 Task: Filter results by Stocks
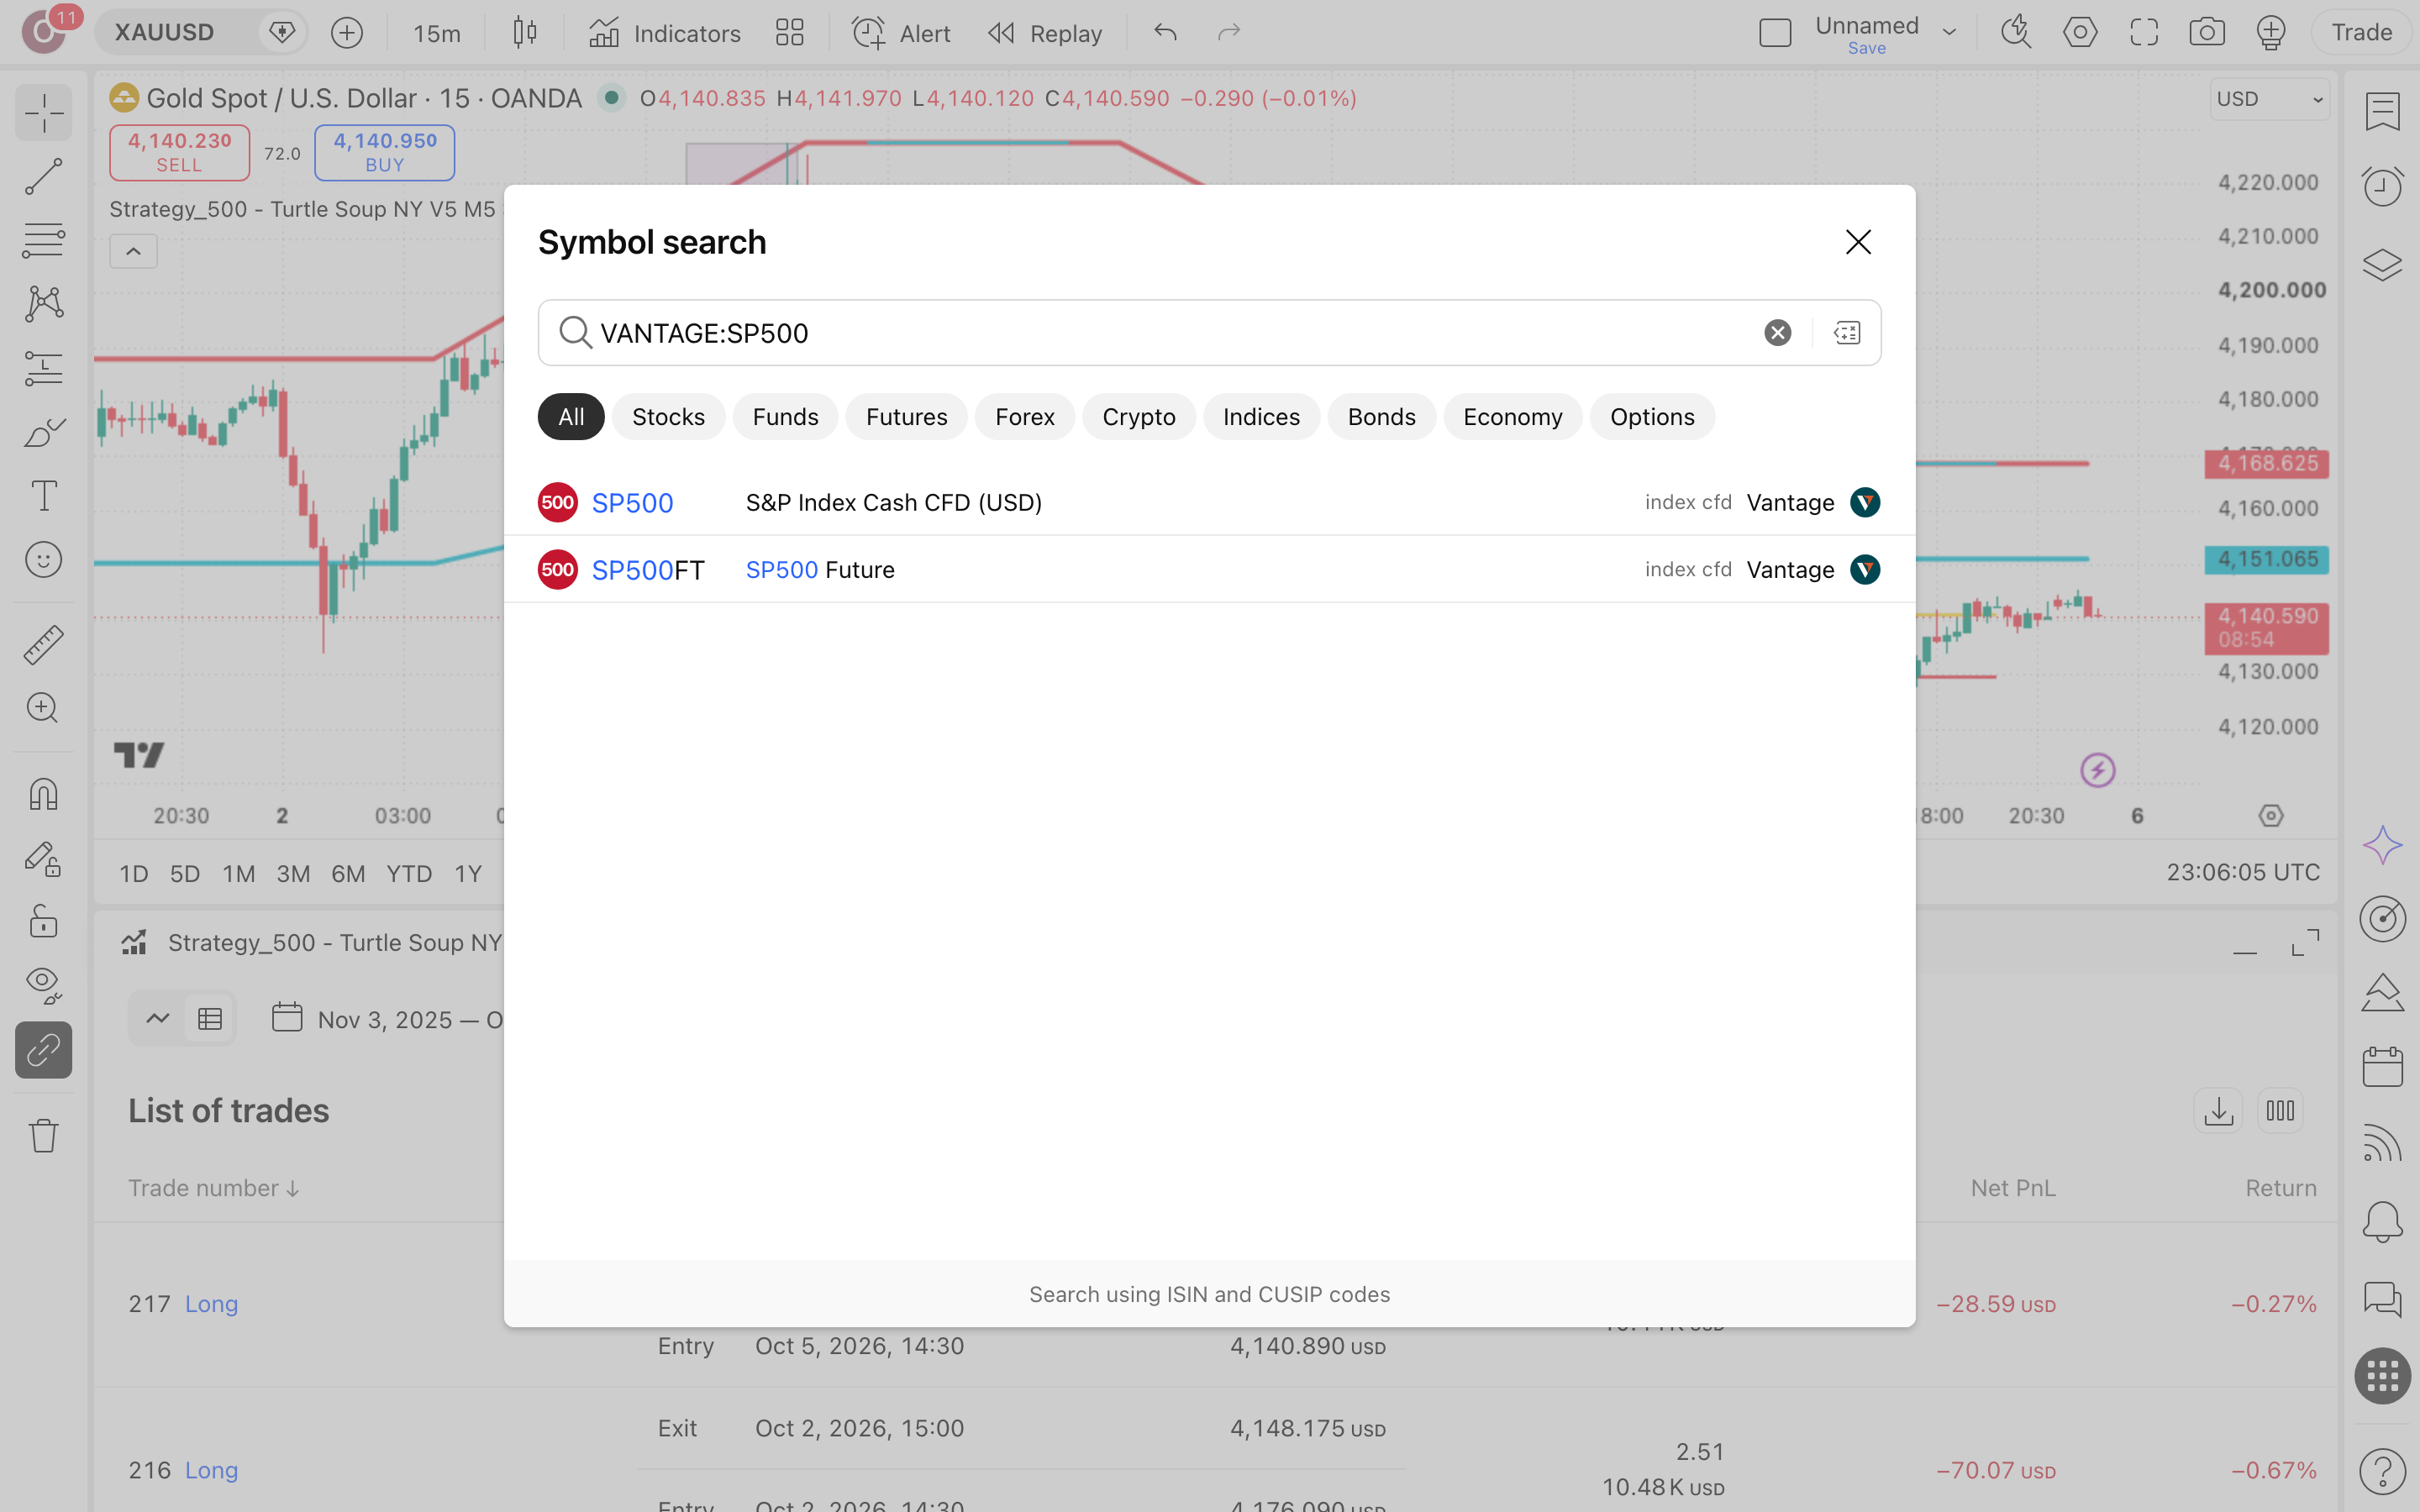pyautogui.click(x=668, y=417)
